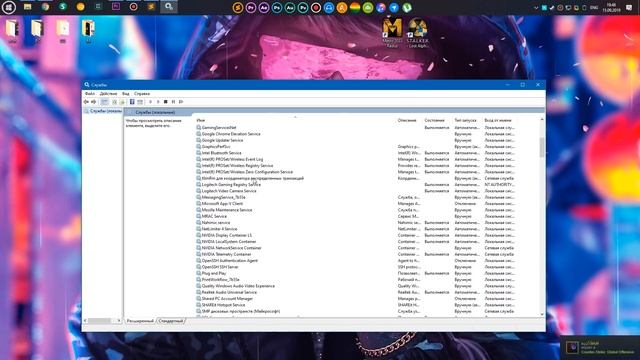Sort by the Тип запуска column header
The image size is (640, 360).
[x=467, y=120]
